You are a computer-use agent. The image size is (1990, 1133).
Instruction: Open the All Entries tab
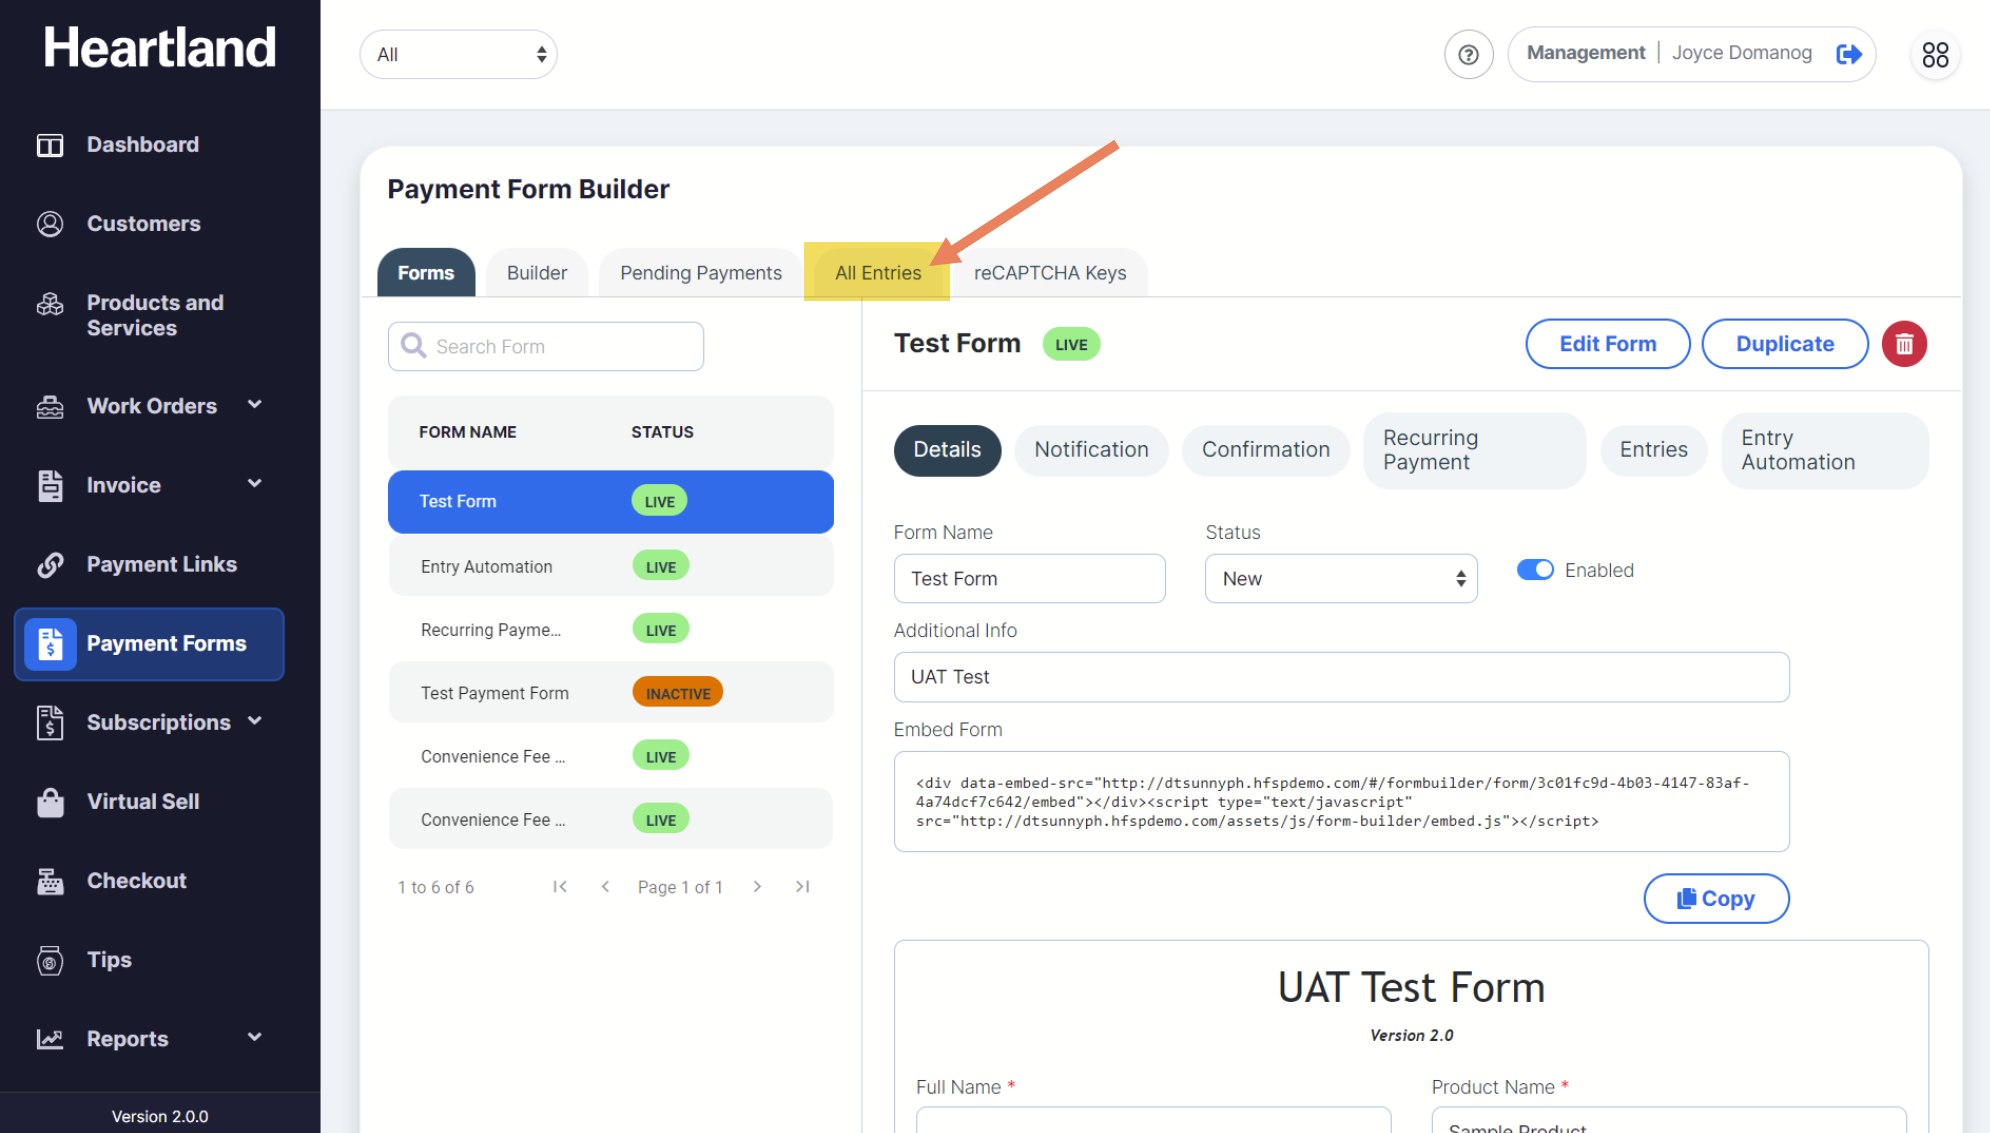[x=878, y=273]
